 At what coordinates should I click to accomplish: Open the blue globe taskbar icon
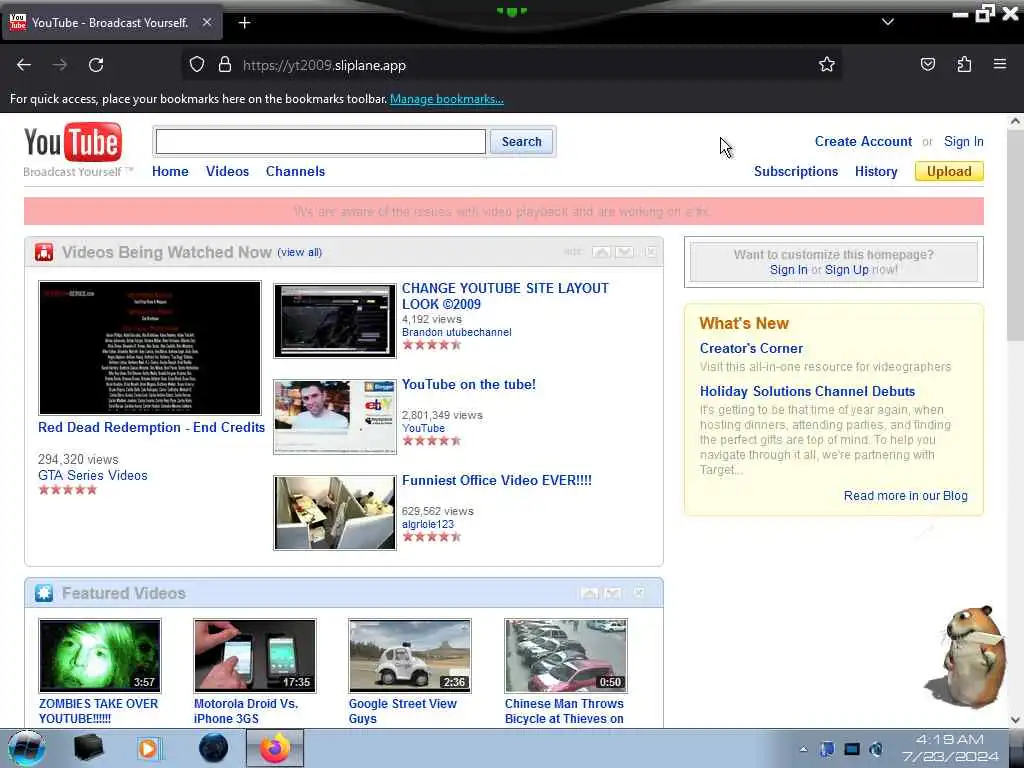[214, 748]
